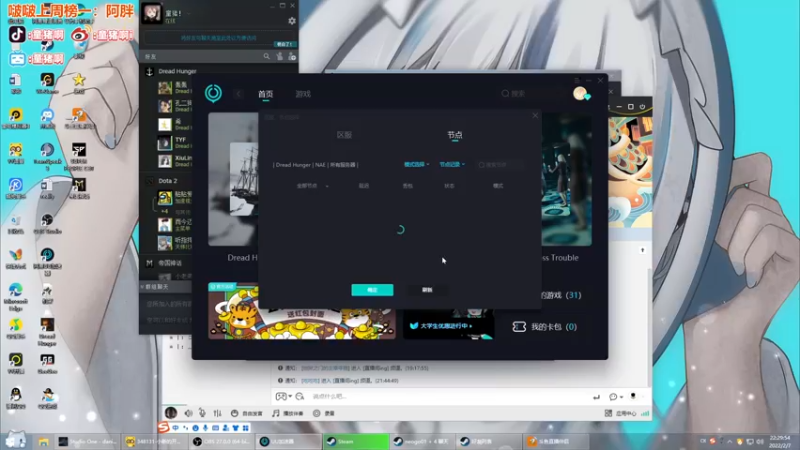Open 我的卡包 card pack
This screenshot has width=800, height=450.
coord(544,327)
